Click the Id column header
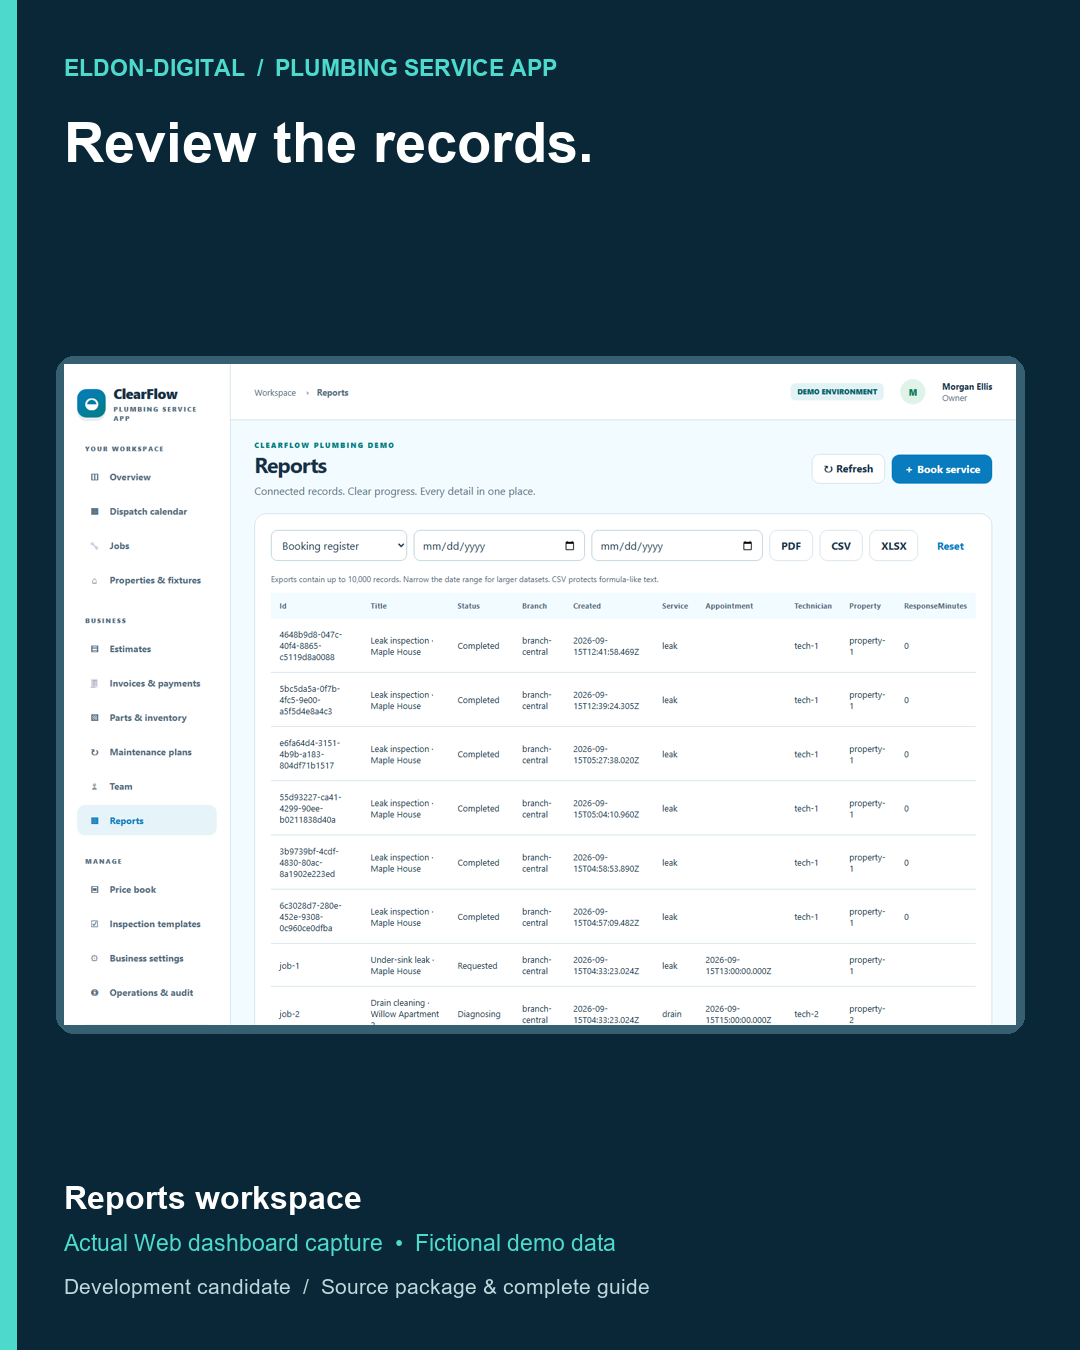Screen dimensions: 1080x1350 283,606
